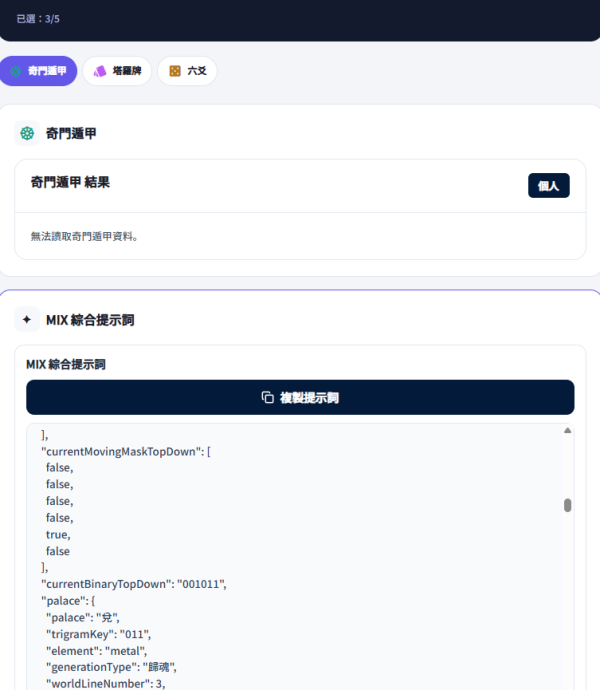The width and height of the screenshot is (600, 690).
Task: Switch to the 六爻 tab
Action: coord(187,71)
